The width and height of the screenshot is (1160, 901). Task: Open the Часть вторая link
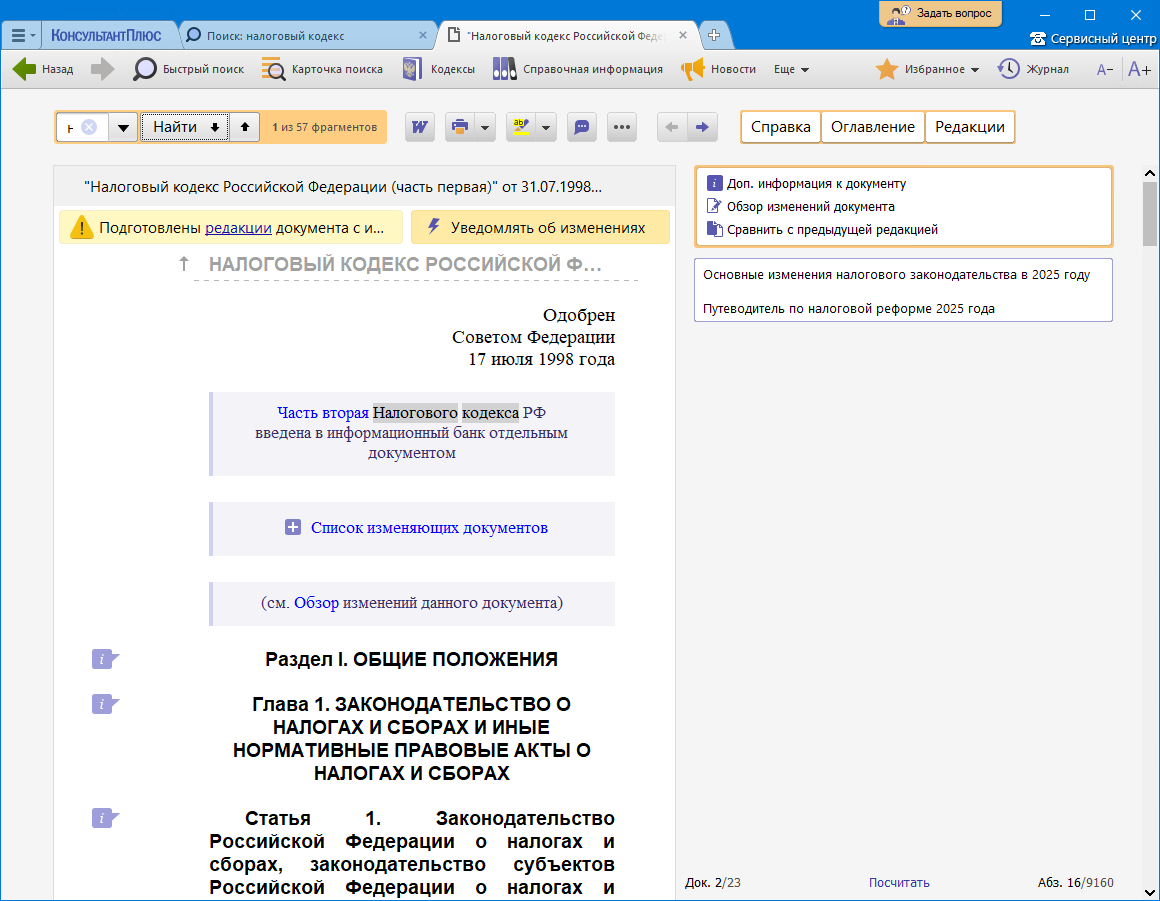pos(322,412)
